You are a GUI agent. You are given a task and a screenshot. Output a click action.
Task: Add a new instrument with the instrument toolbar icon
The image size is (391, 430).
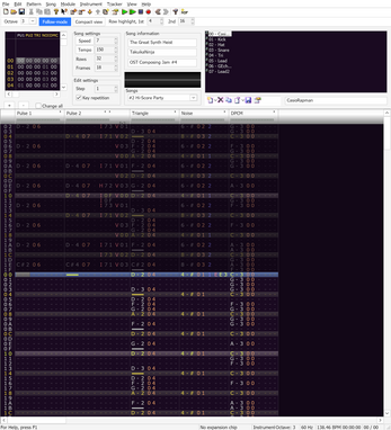(210, 100)
